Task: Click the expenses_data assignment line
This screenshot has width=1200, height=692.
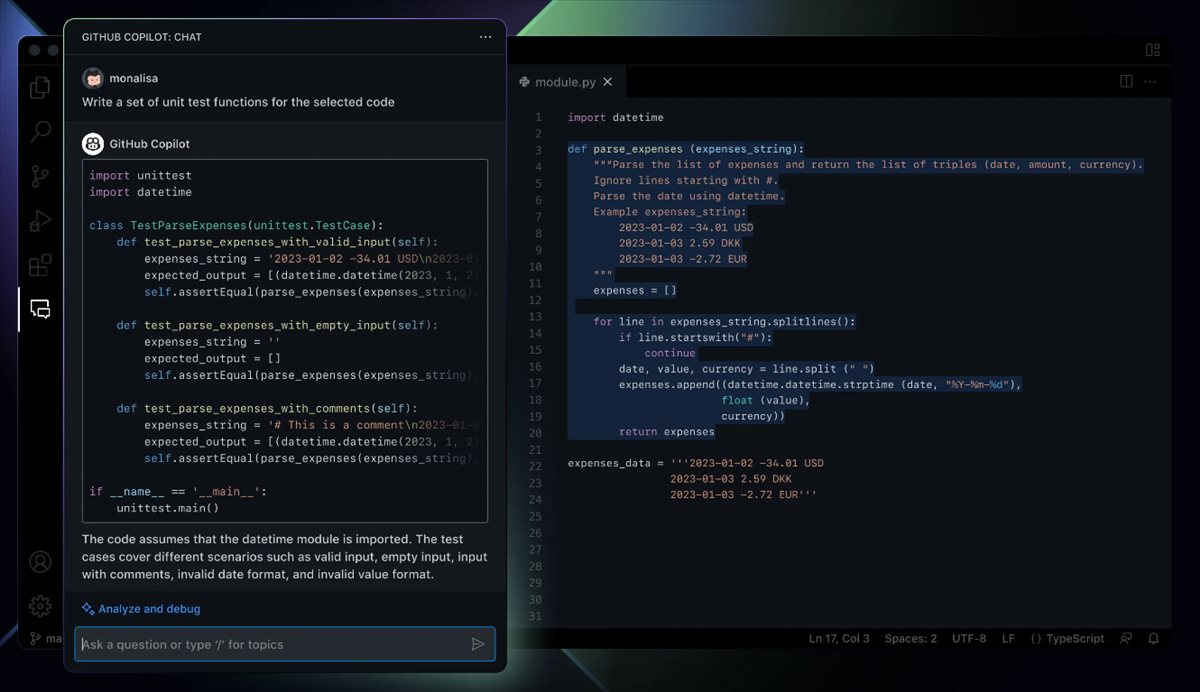Action: pos(696,463)
